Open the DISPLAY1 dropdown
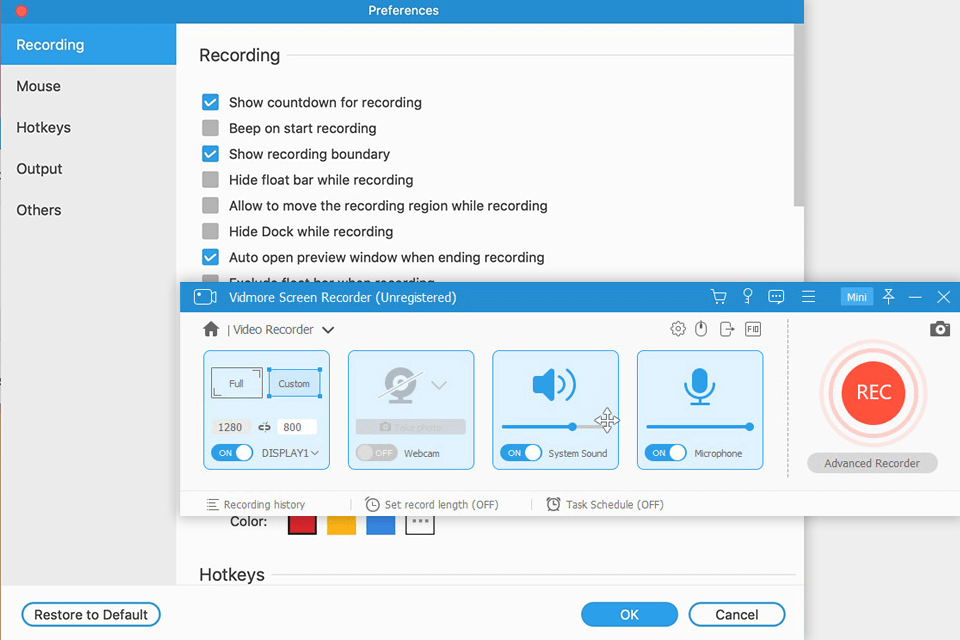Image resolution: width=960 pixels, height=640 pixels. pyautogui.click(x=290, y=453)
